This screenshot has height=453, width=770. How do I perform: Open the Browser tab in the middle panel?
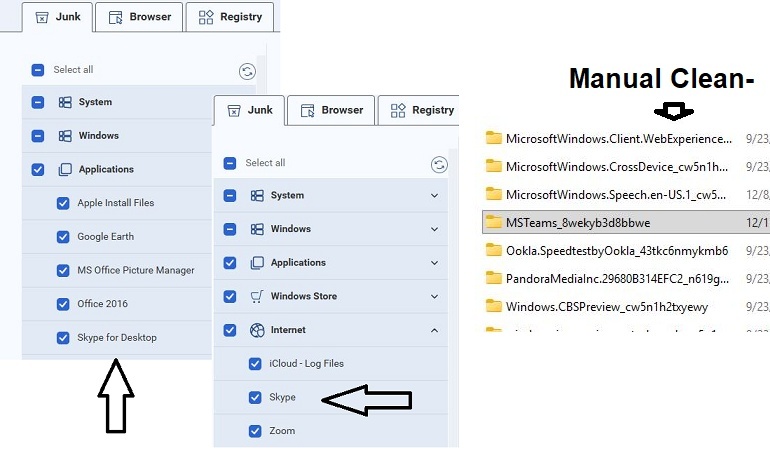click(331, 111)
